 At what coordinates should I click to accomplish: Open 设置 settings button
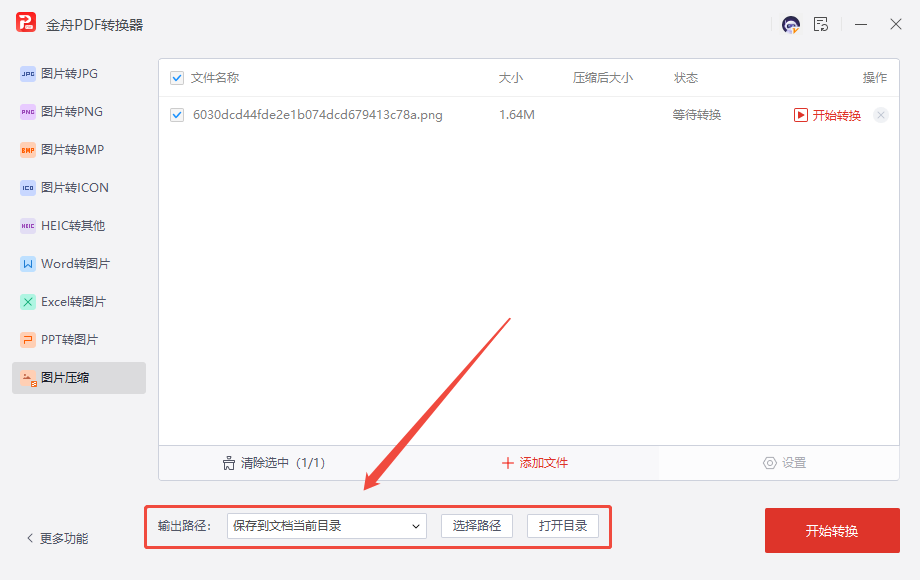coord(784,463)
